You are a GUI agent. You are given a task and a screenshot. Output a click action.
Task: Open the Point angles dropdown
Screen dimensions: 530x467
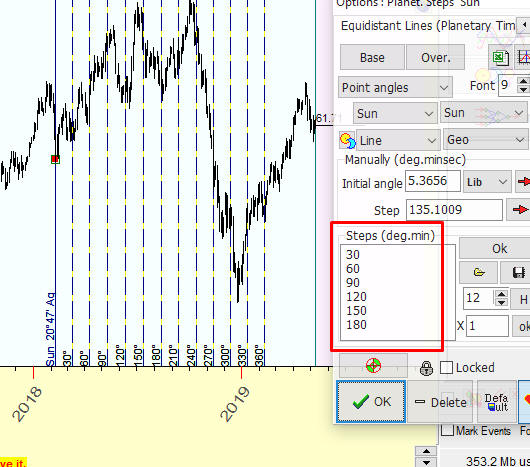tap(395, 88)
